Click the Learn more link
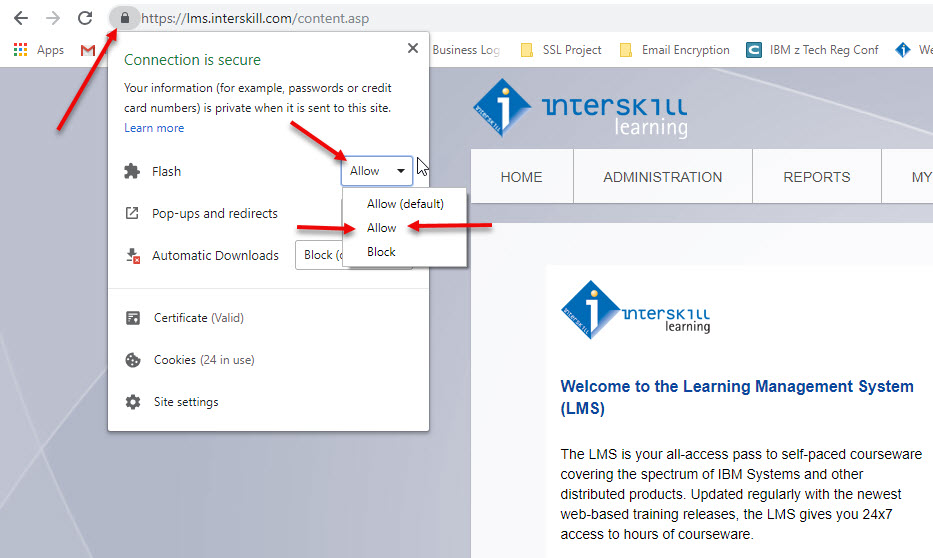The height and width of the screenshot is (558, 933). point(154,128)
